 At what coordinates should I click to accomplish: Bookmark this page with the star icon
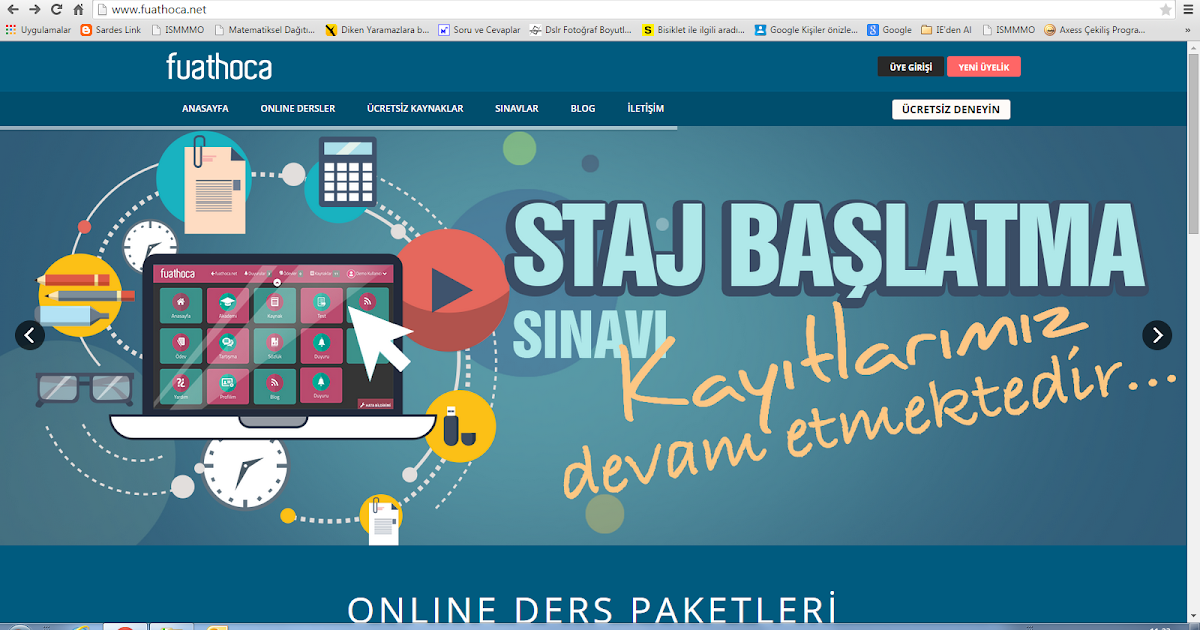coord(1166,9)
